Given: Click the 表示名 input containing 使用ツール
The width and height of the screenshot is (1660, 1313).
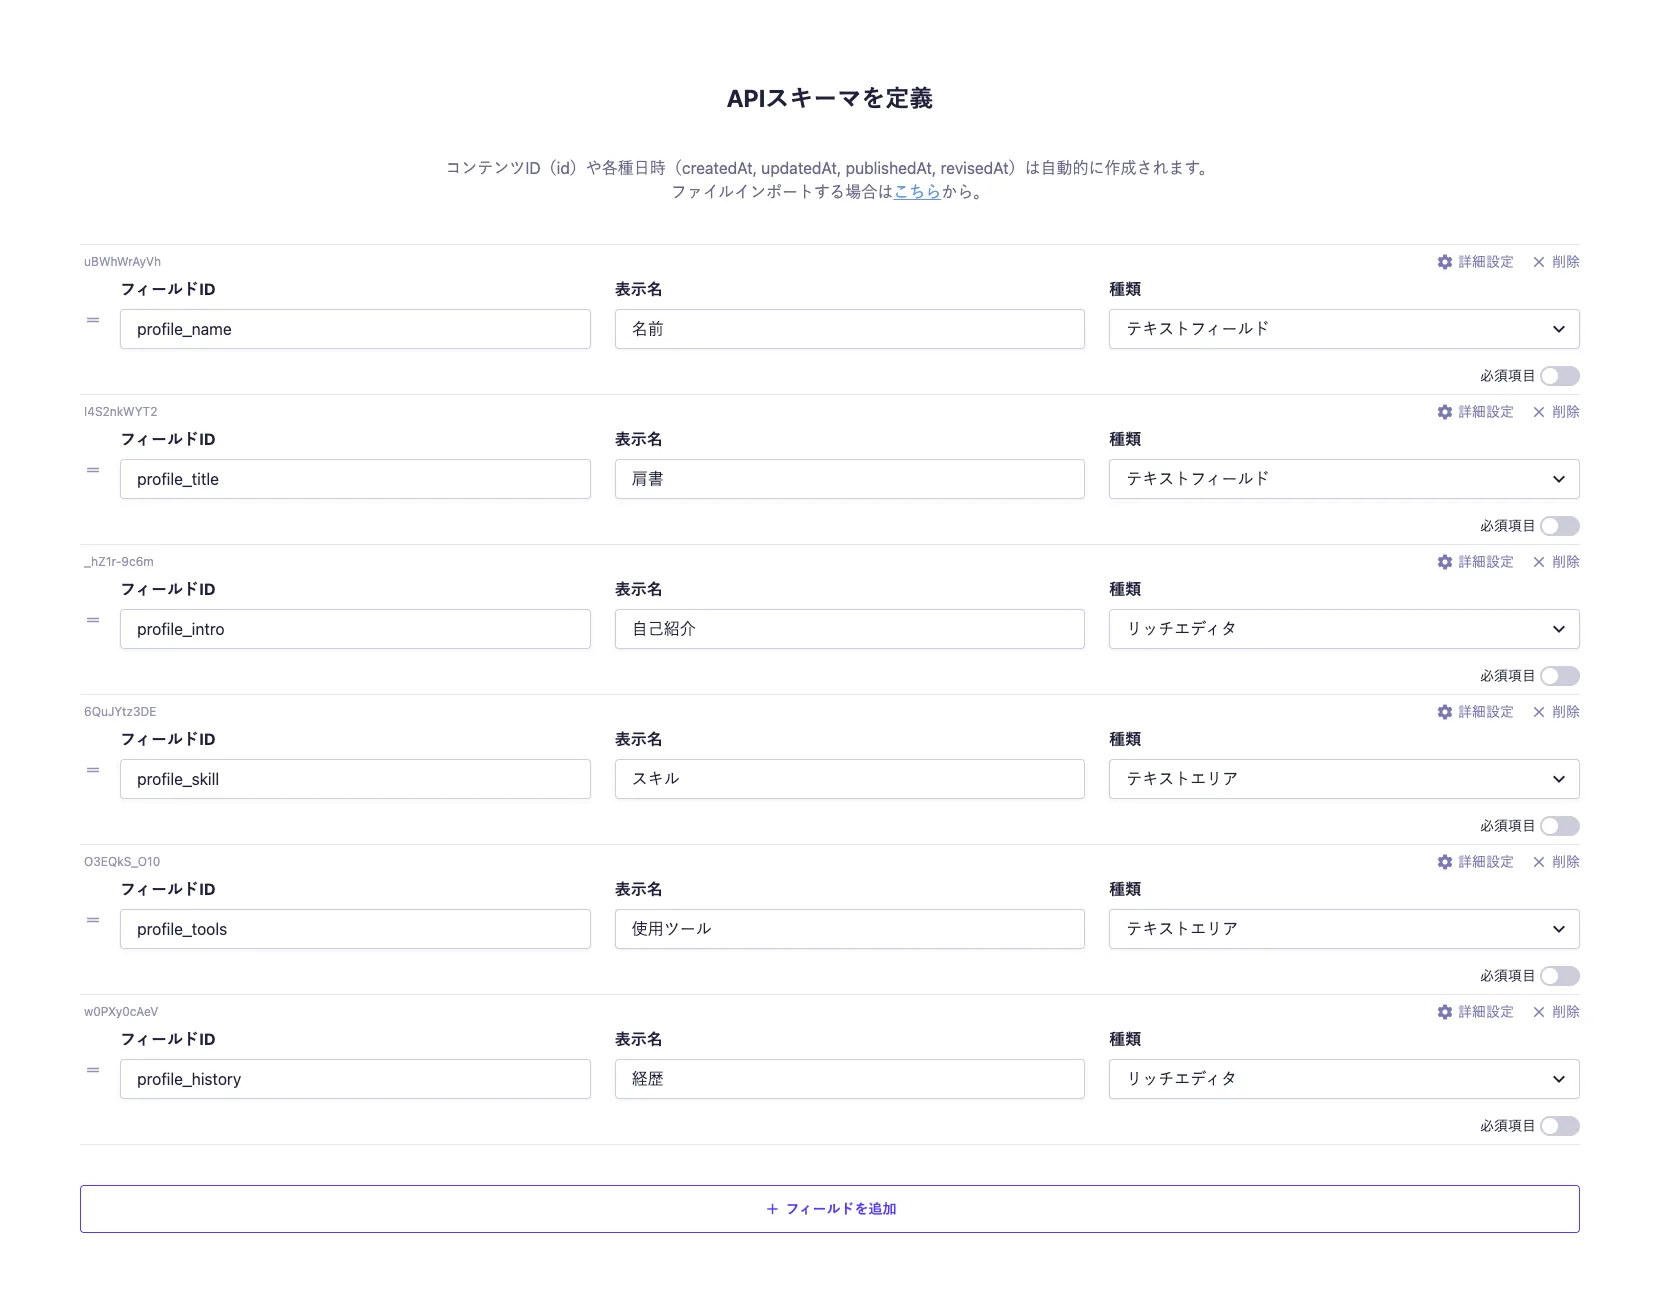Looking at the screenshot, I should point(849,929).
